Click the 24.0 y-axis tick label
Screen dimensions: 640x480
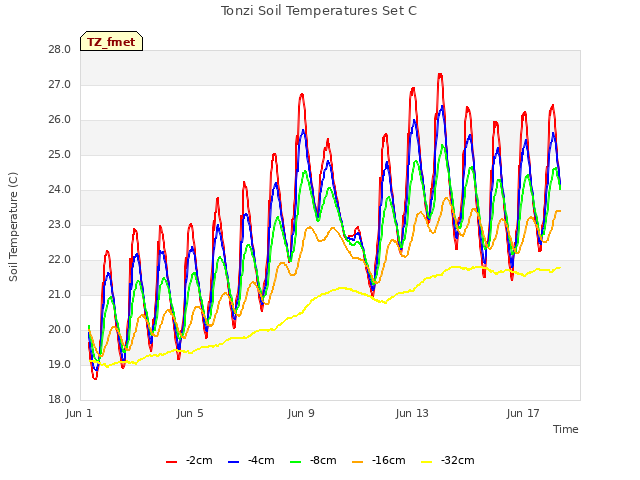pyautogui.click(x=60, y=190)
